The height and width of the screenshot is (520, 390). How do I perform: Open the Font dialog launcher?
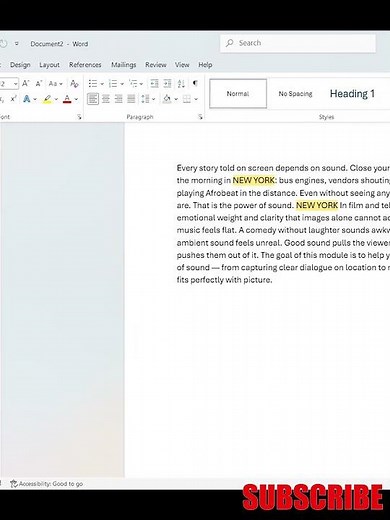tap(79, 117)
